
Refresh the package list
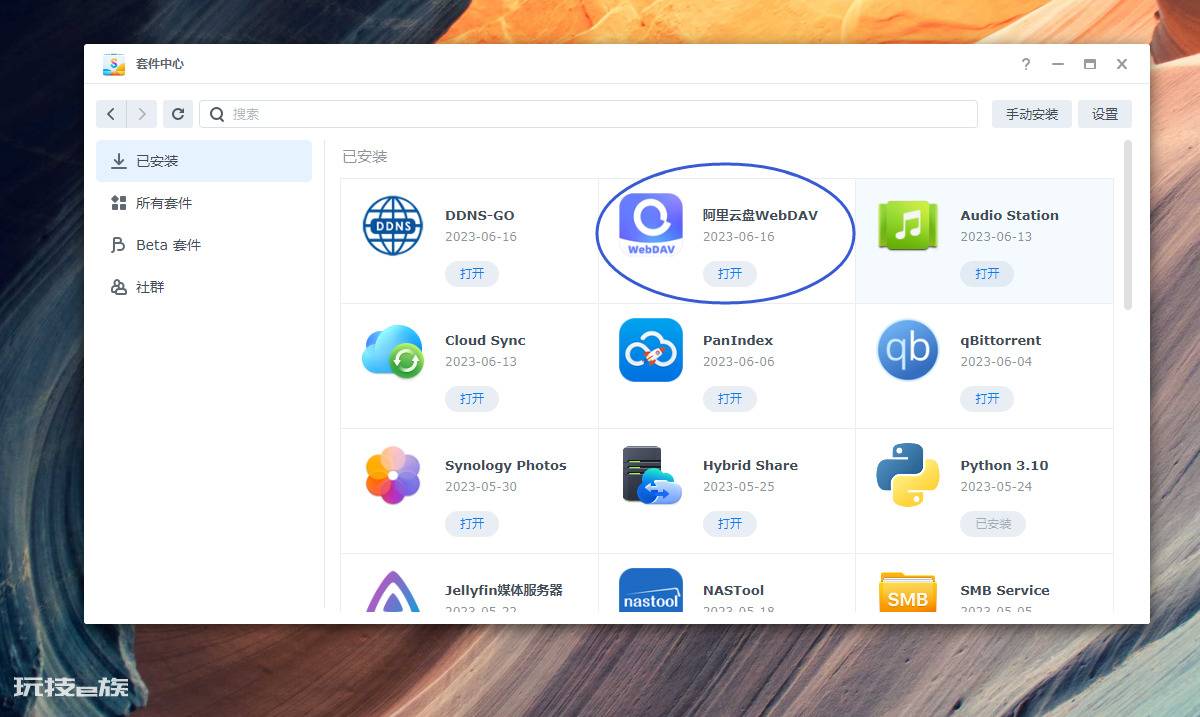pyautogui.click(x=178, y=114)
